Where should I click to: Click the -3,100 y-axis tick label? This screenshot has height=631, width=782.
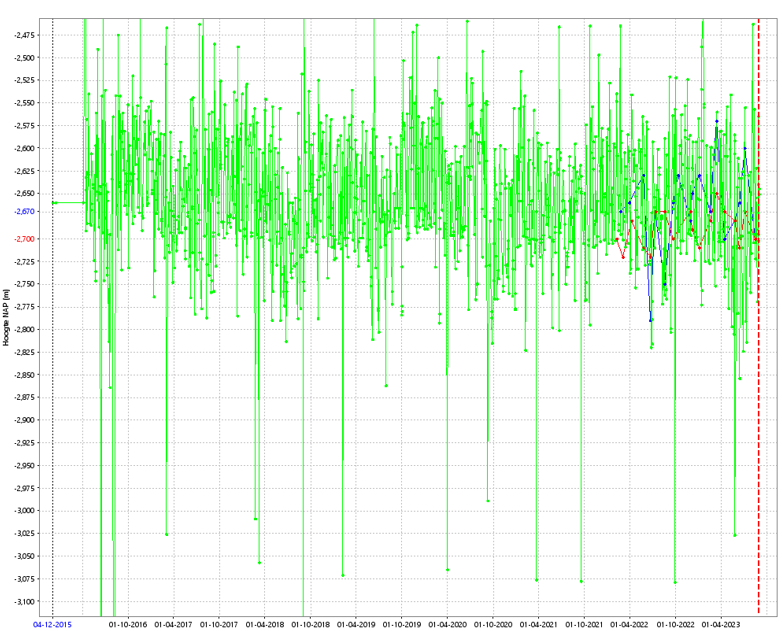coord(24,601)
